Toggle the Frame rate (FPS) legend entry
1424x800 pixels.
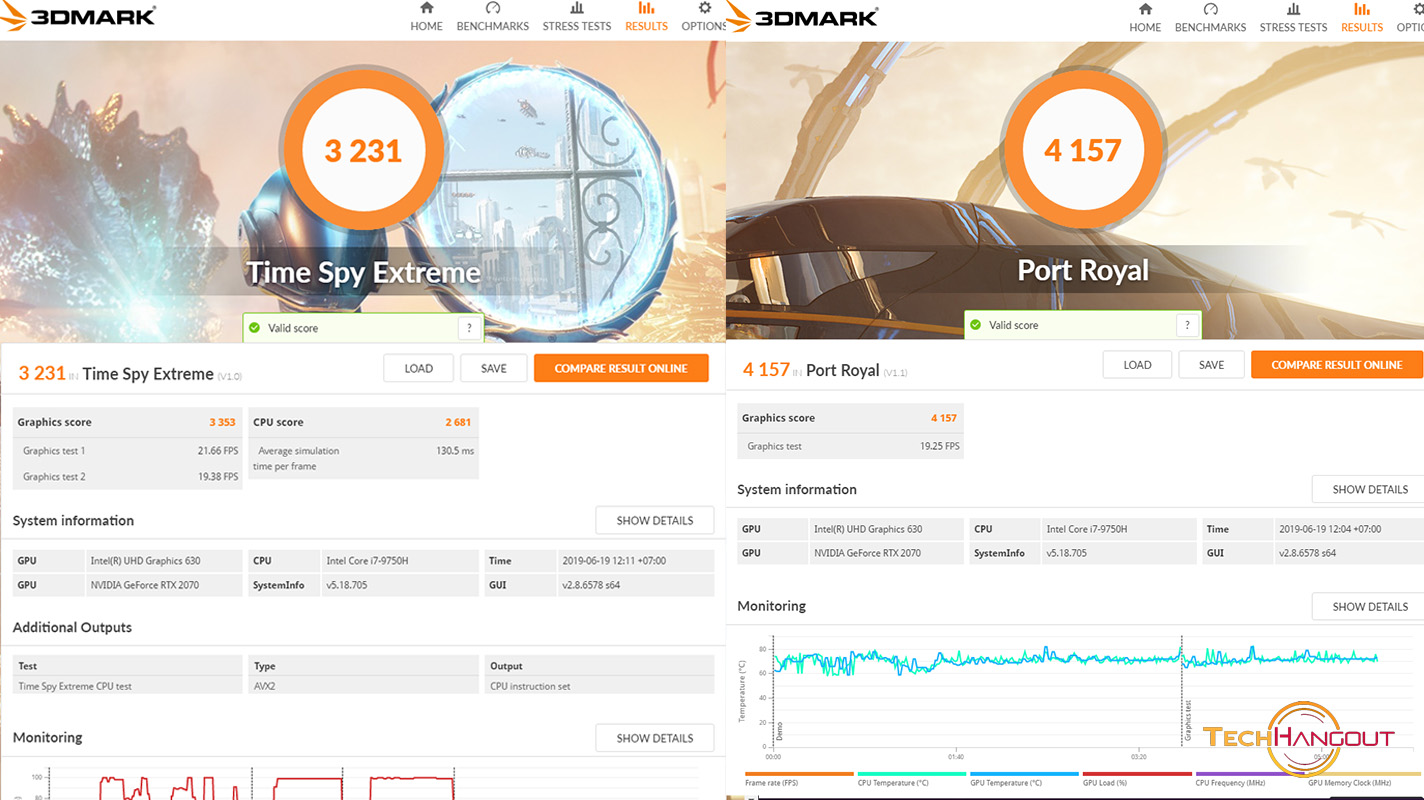pyautogui.click(x=798, y=780)
